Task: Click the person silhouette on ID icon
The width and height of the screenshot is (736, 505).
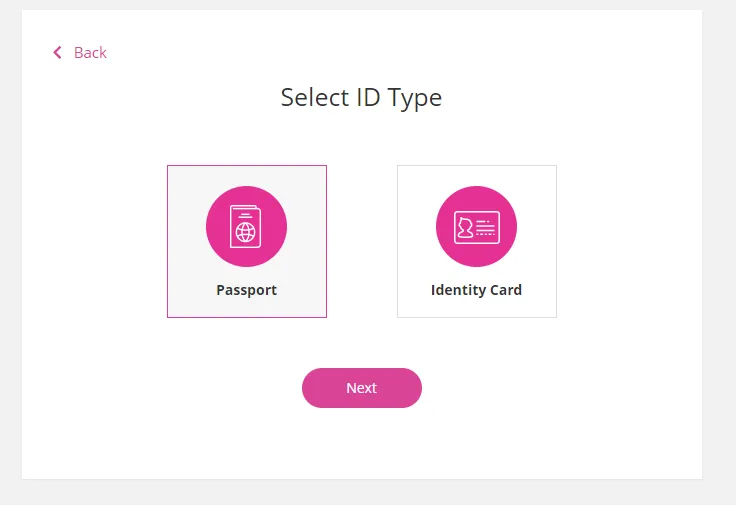Action: click(465, 228)
